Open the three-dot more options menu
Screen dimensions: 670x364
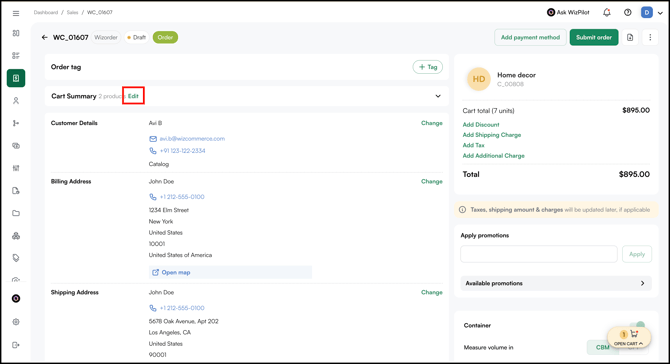pos(650,38)
